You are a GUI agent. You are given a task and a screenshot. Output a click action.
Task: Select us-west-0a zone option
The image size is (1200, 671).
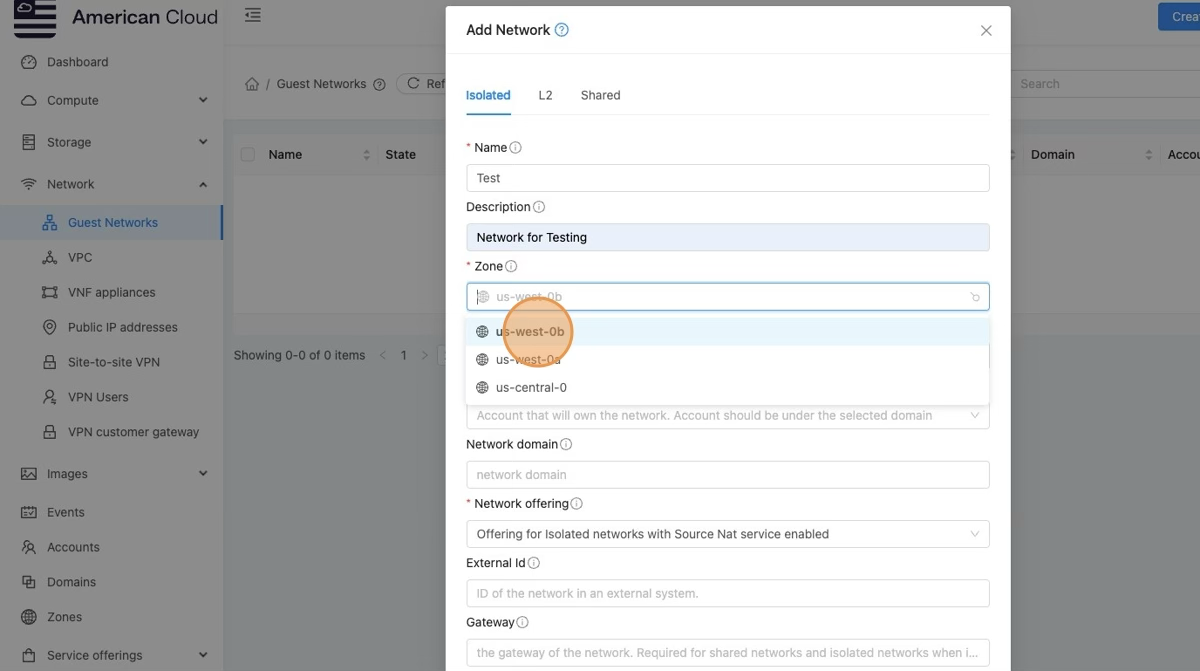click(528, 360)
